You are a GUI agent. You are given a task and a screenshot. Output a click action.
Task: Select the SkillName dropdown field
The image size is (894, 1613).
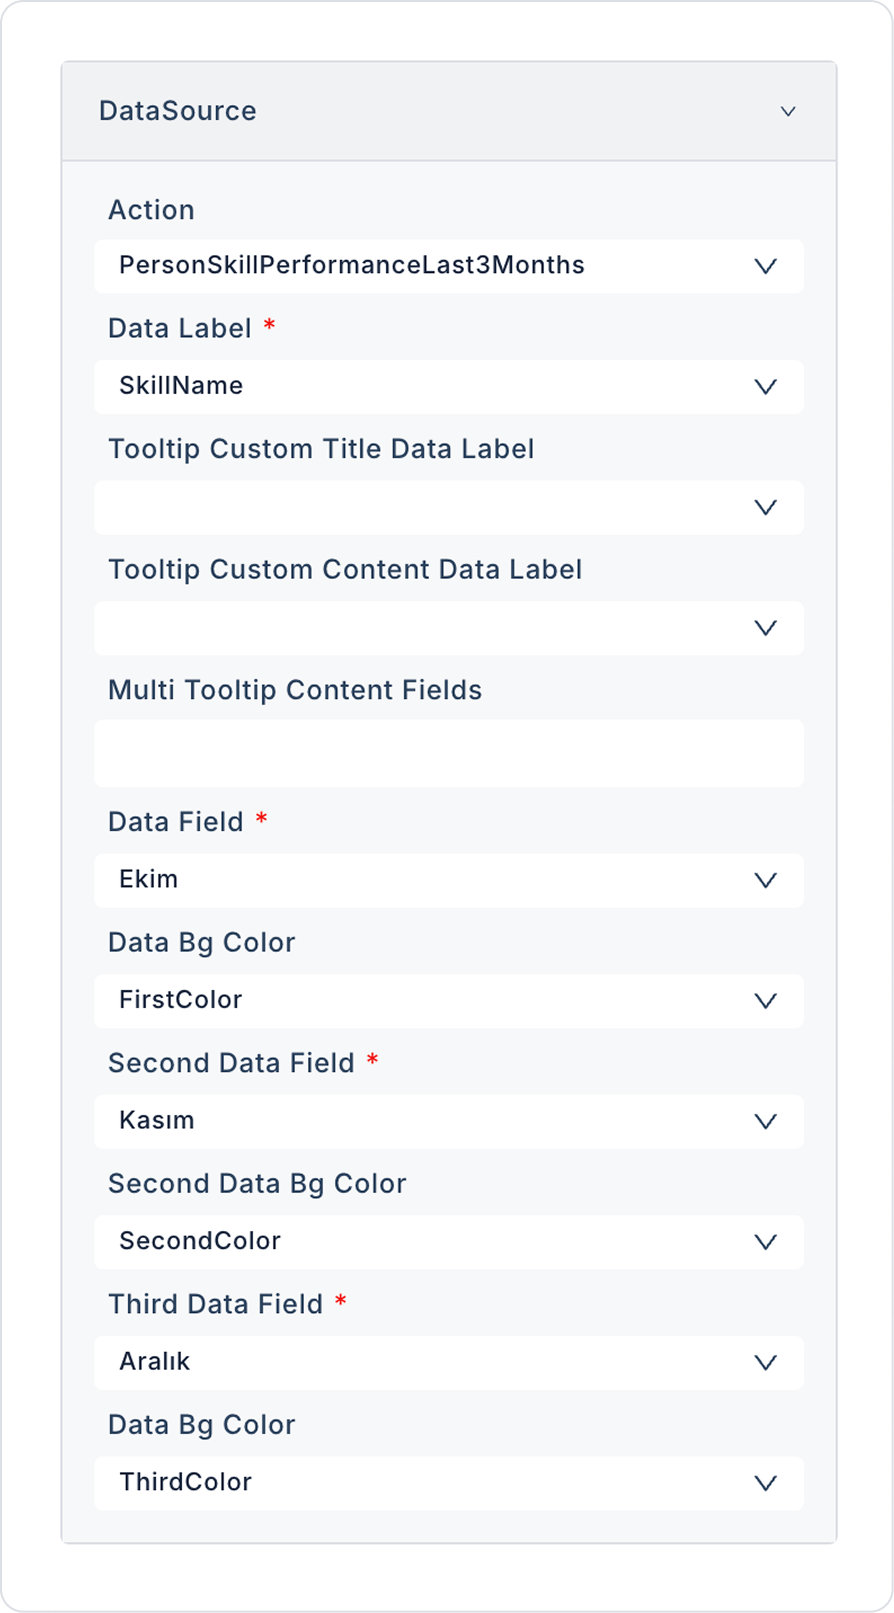click(x=400, y=387)
